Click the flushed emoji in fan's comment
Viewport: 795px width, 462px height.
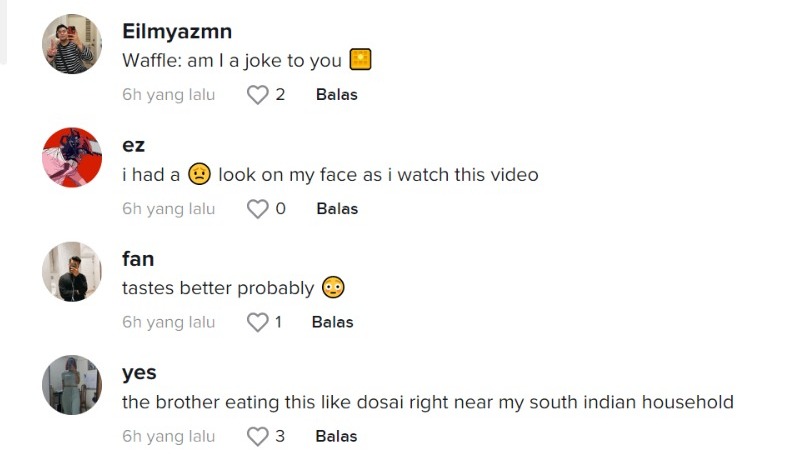pyautogui.click(x=333, y=288)
